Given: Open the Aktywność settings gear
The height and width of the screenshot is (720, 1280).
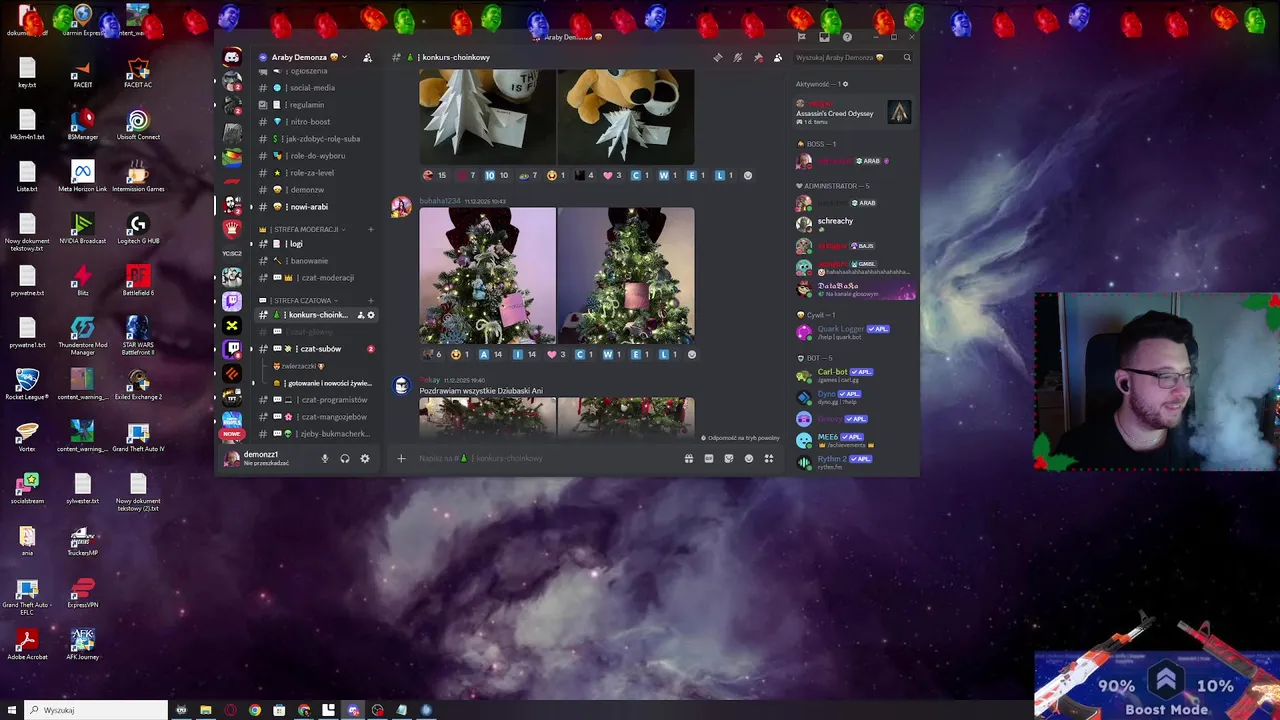Looking at the screenshot, I should (x=845, y=84).
